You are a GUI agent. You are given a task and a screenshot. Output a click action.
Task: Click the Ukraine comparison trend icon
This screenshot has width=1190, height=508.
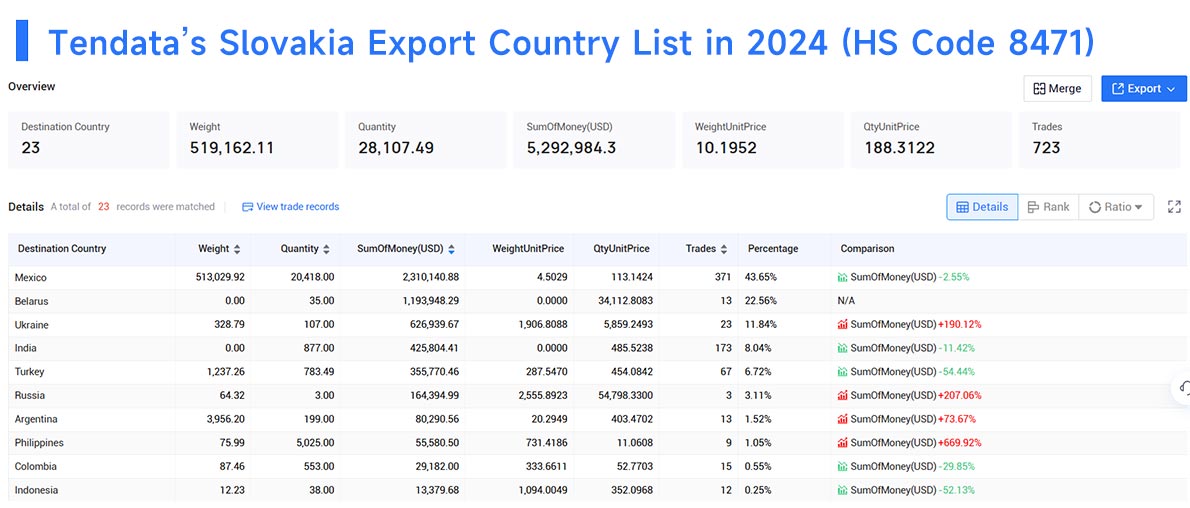click(842, 324)
